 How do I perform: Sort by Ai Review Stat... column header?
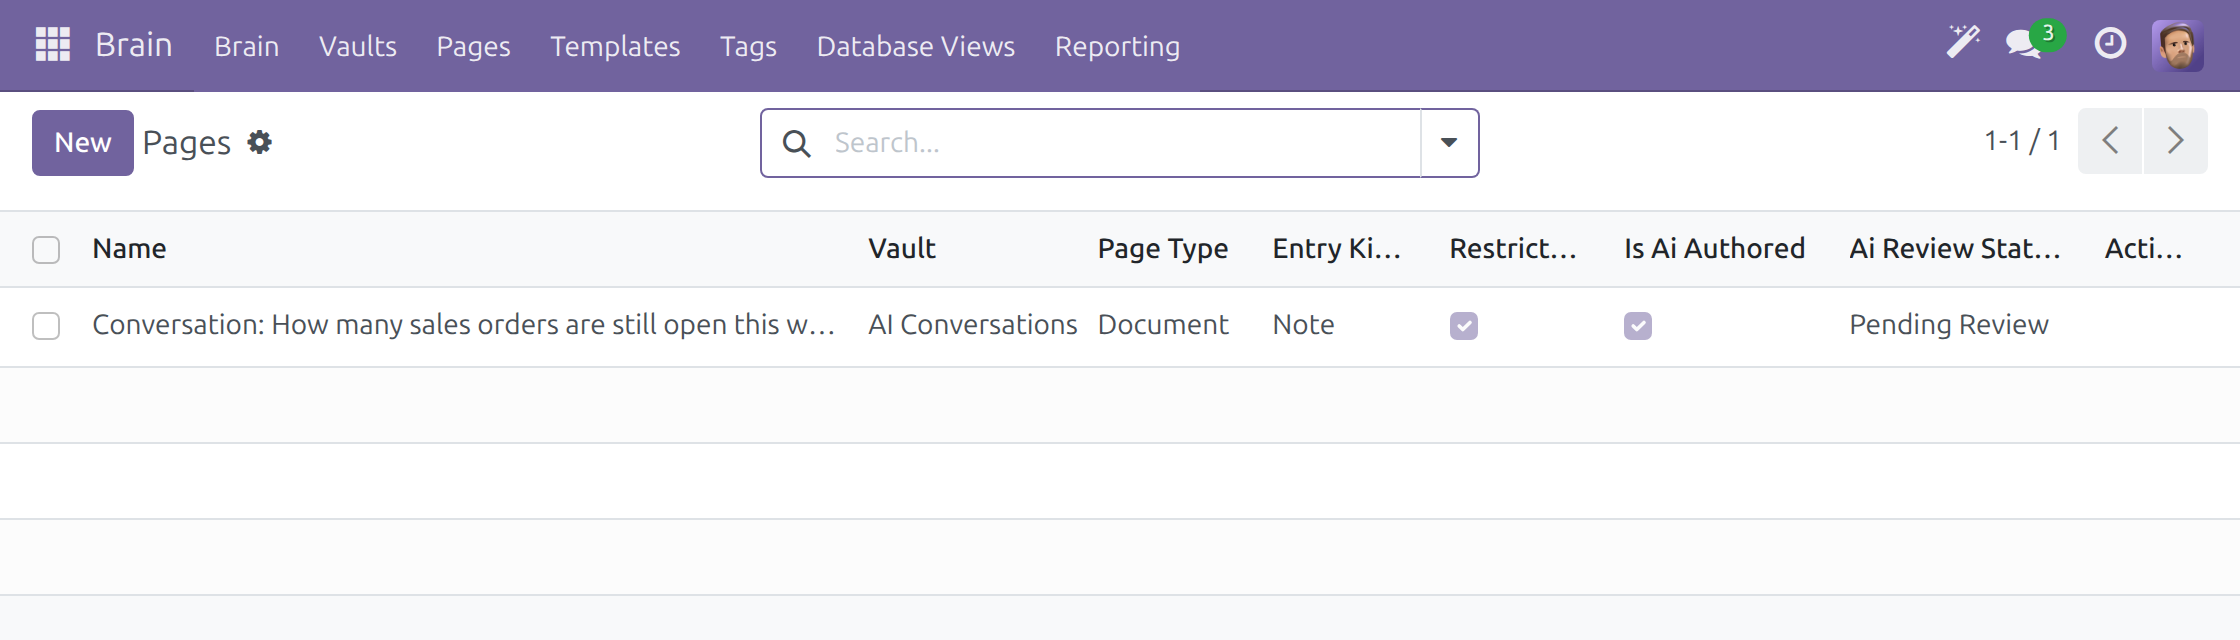point(1955,249)
